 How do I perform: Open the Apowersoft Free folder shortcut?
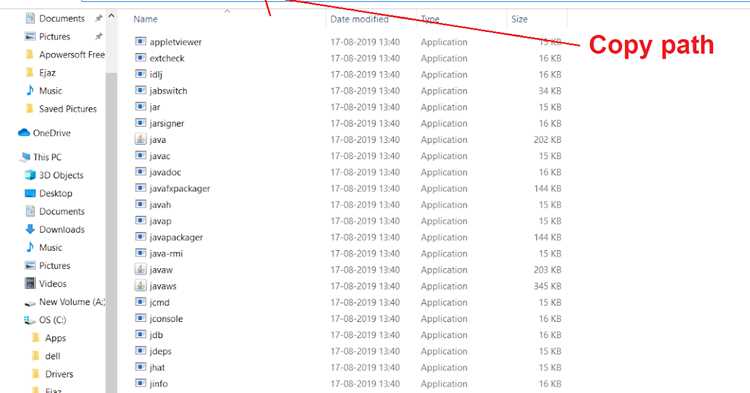(x=65, y=55)
